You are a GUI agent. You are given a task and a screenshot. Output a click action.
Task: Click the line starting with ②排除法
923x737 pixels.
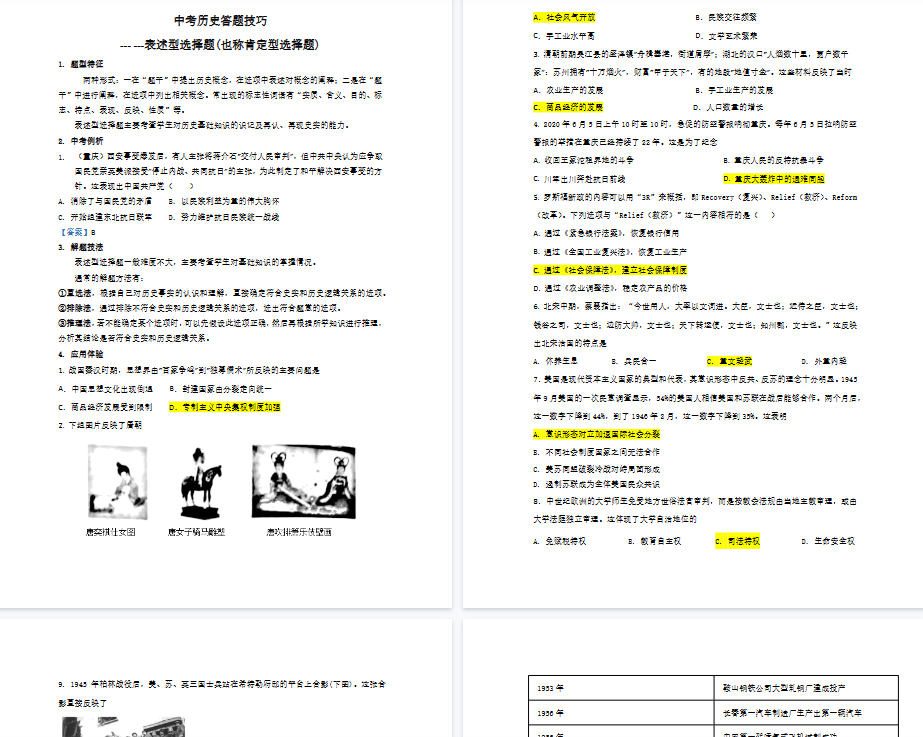click(200, 308)
